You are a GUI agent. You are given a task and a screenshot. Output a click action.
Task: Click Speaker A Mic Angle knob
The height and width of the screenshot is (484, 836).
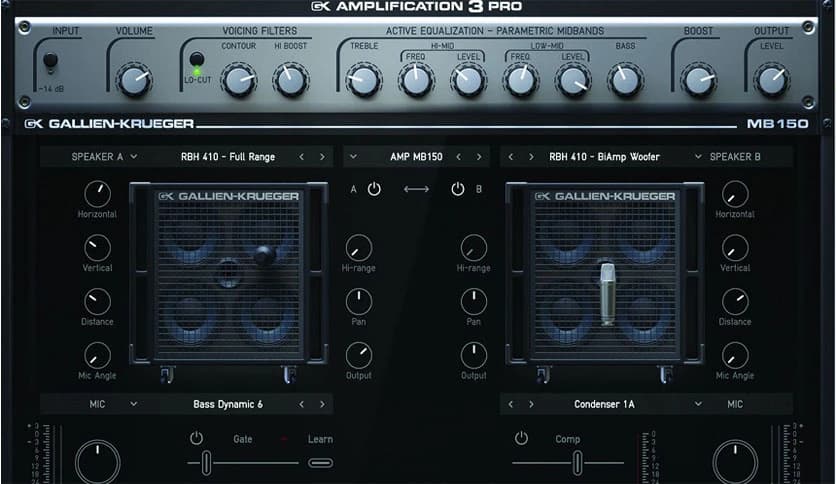point(98,356)
